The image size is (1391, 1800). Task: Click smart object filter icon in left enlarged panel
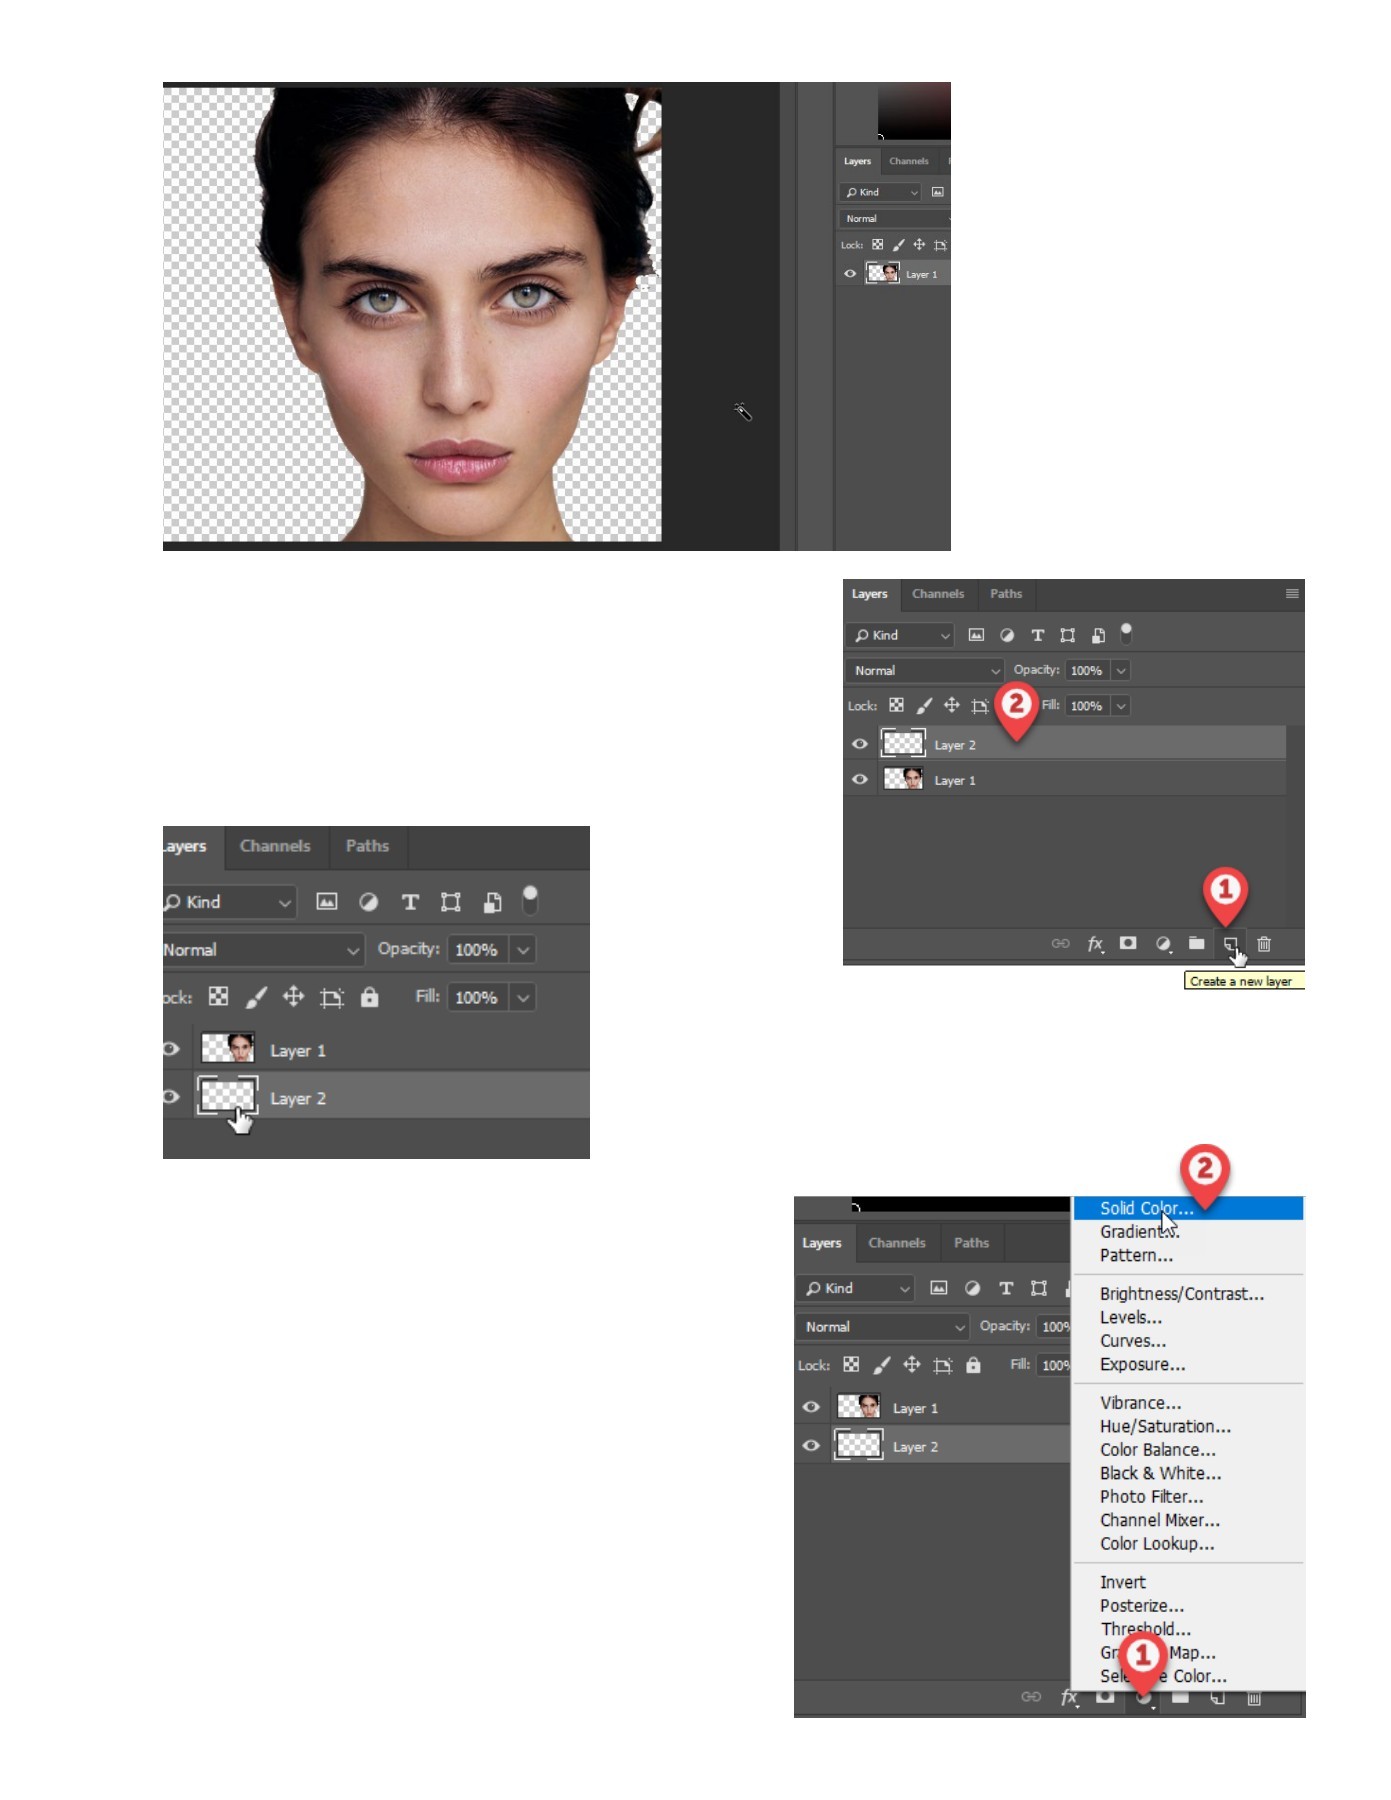pyautogui.click(x=492, y=902)
